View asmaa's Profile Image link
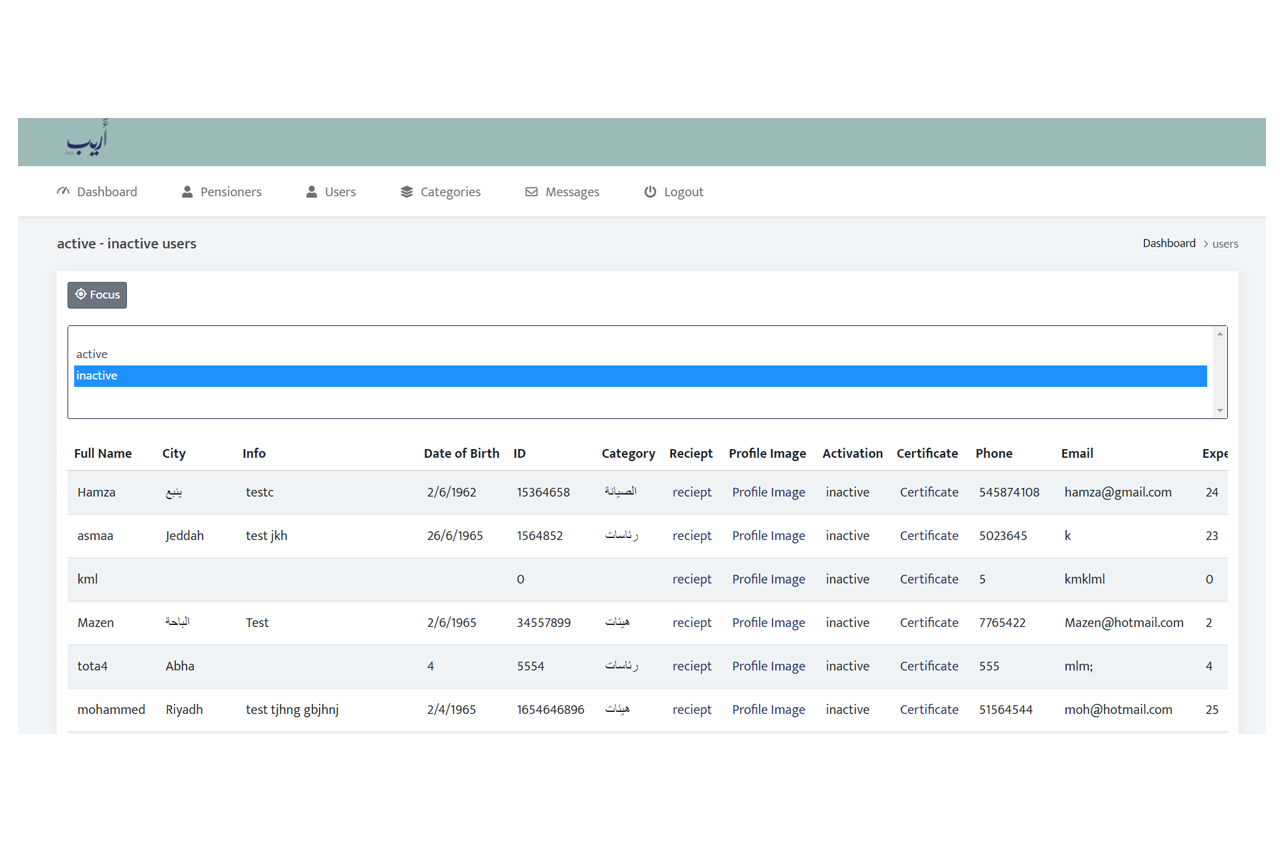This screenshot has width=1280, height=853. pos(768,536)
